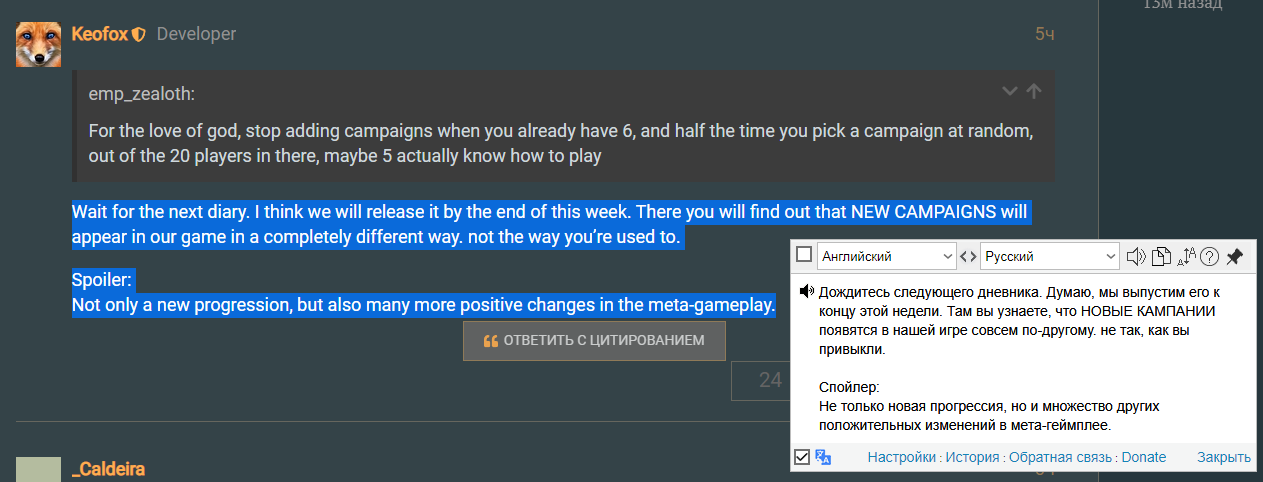This screenshot has width=1263, height=482.
Task: Copy the translation via the copy icon
Action: click(x=1160, y=257)
